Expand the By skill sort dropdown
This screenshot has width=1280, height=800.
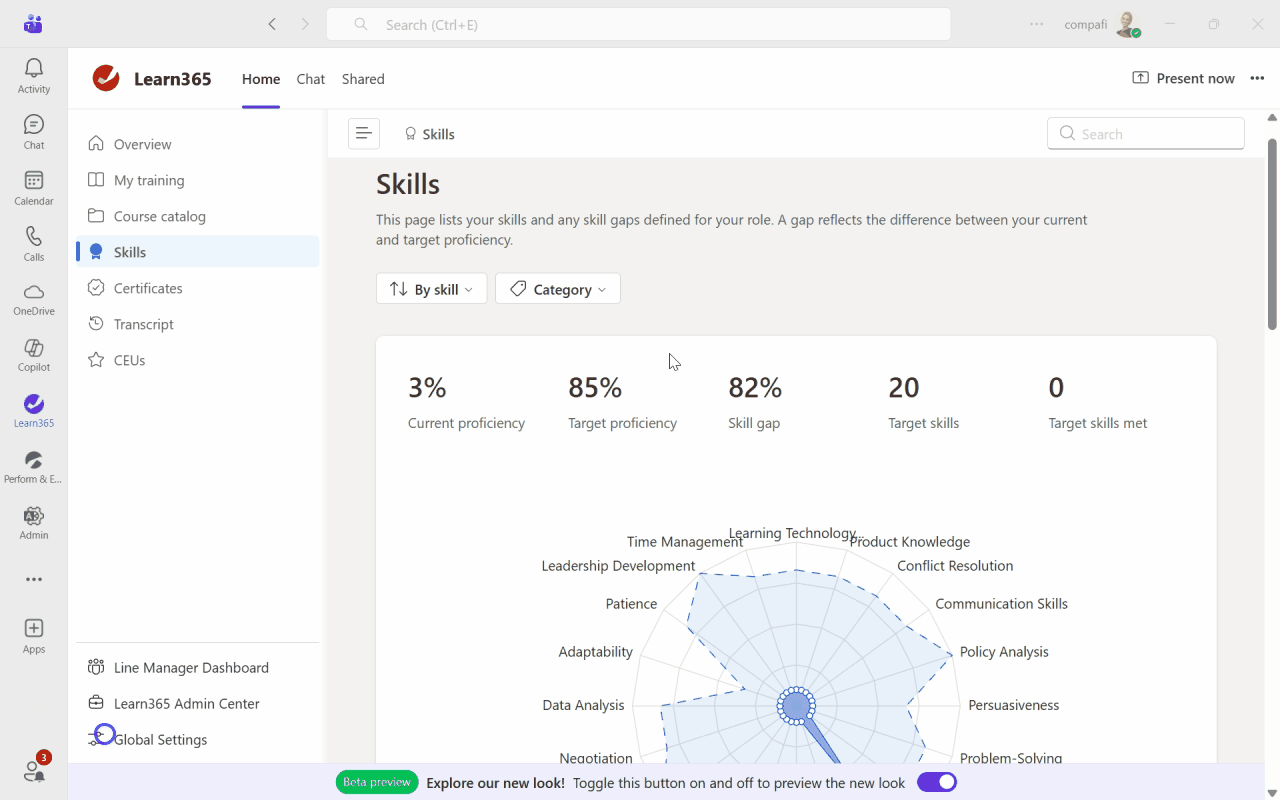pos(431,289)
